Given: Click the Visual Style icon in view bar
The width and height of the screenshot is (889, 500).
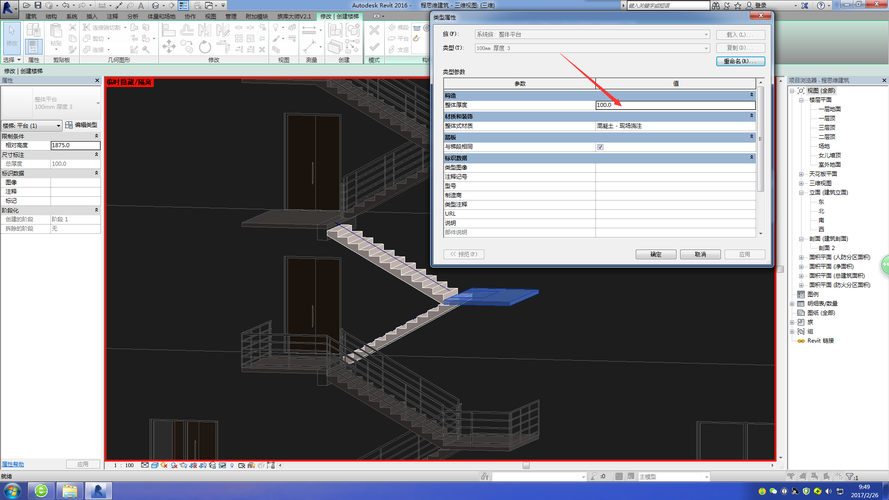Looking at the screenshot, I should (x=155, y=465).
